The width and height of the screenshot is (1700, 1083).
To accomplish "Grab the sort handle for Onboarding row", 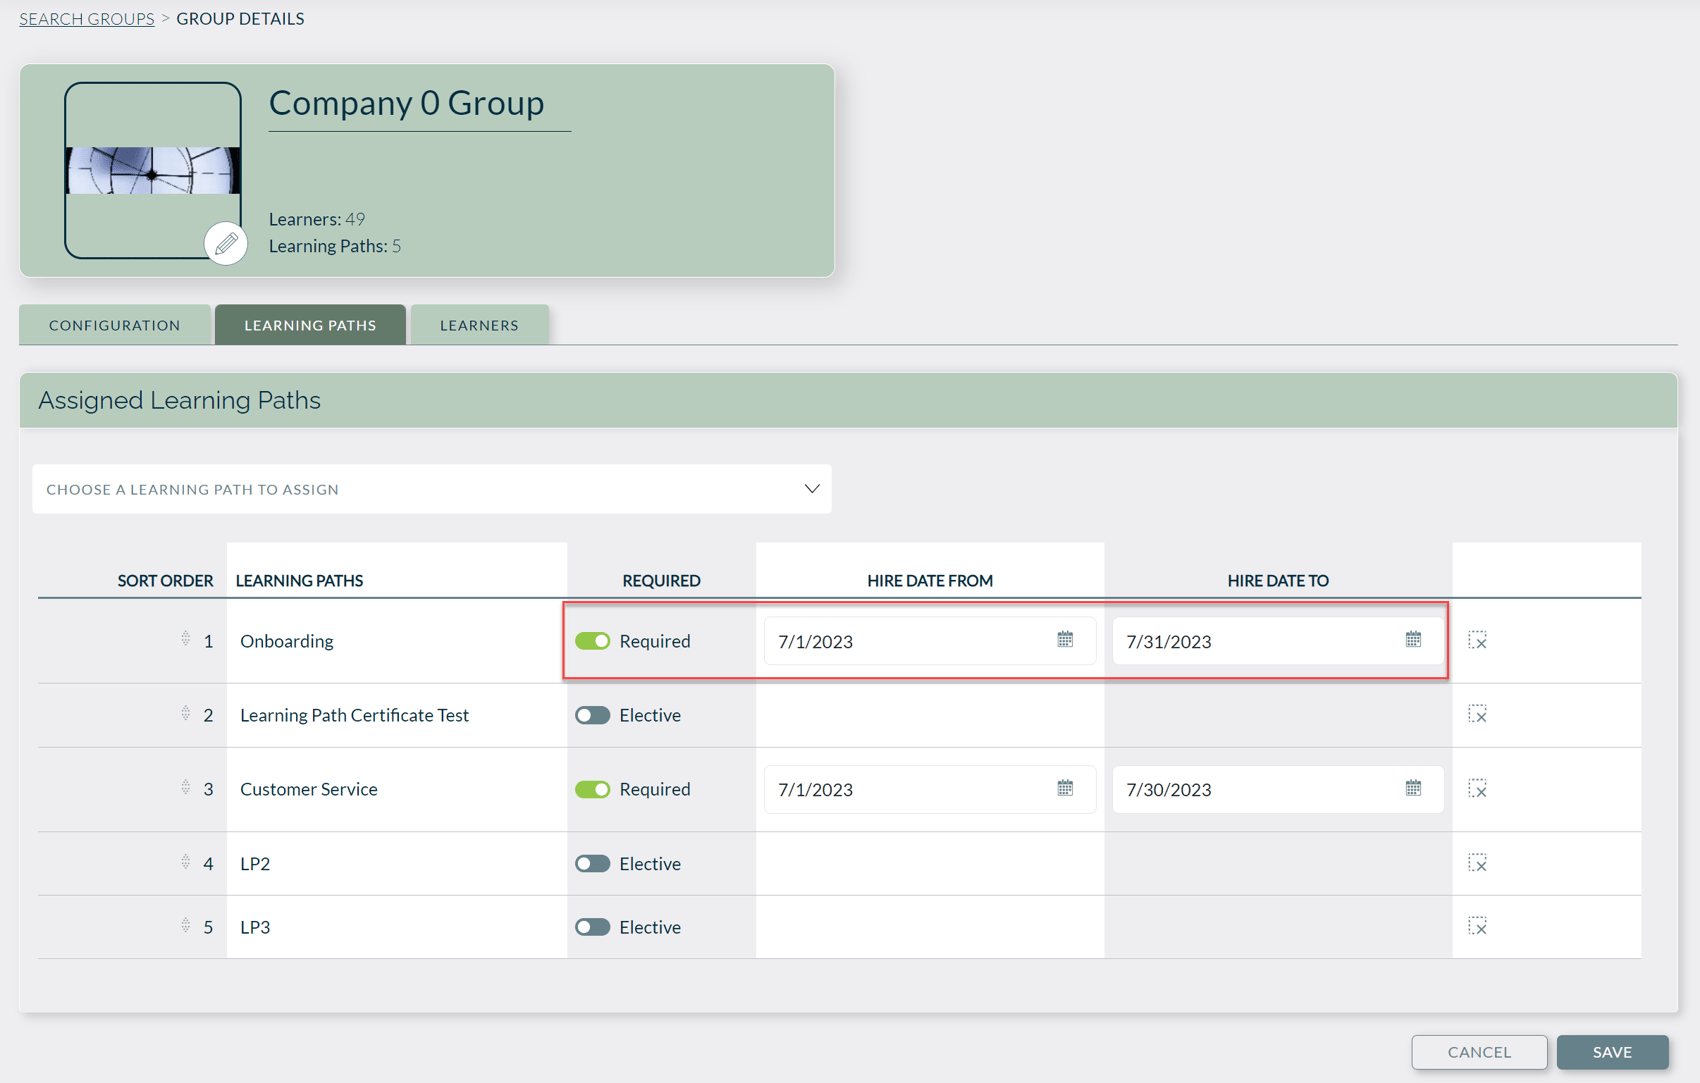I will [186, 638].
